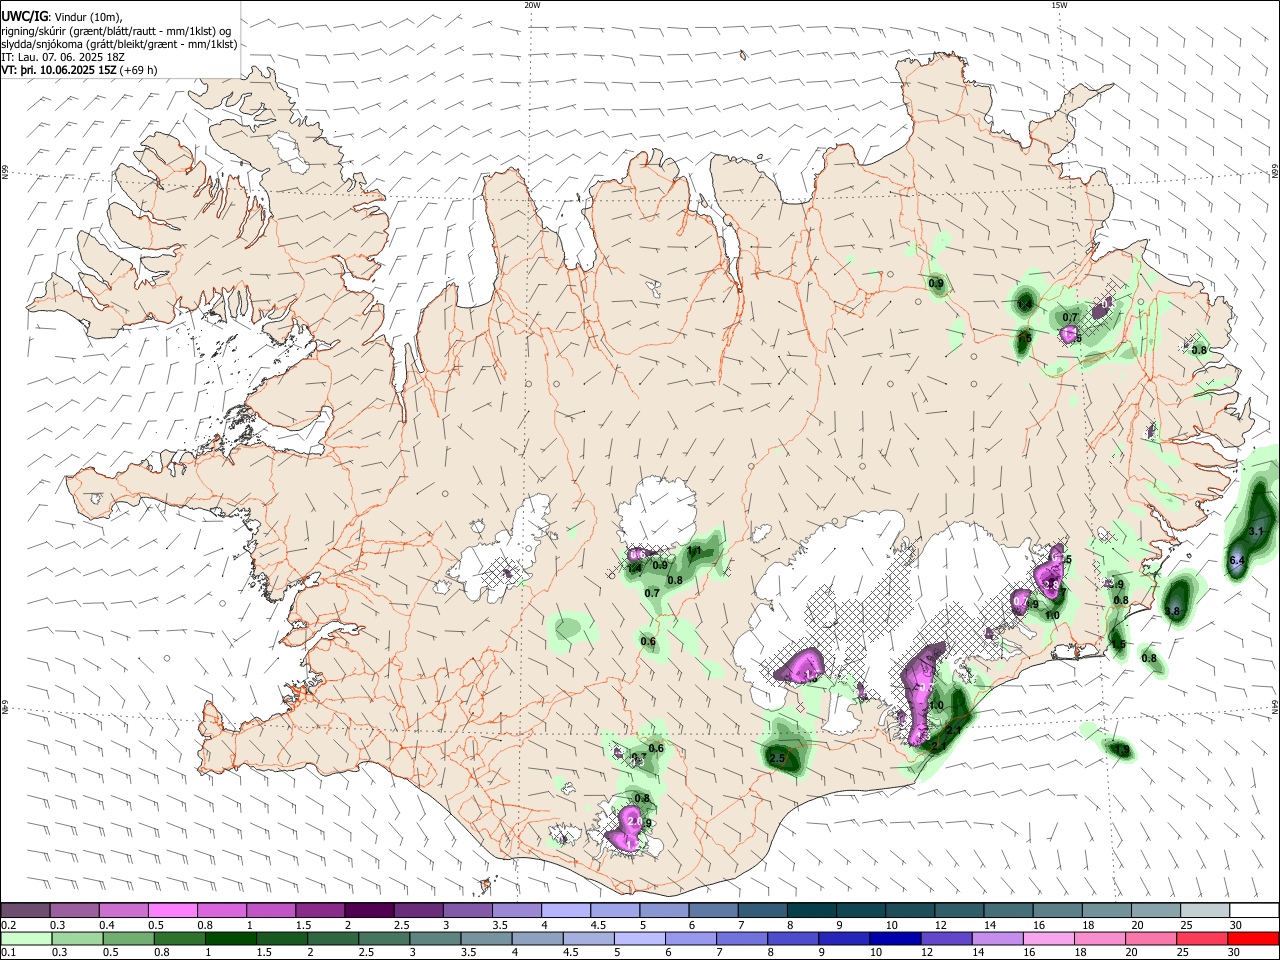Pick the darkest purple 2–2.5 upper legend swatch

click(x=369, y=910)
